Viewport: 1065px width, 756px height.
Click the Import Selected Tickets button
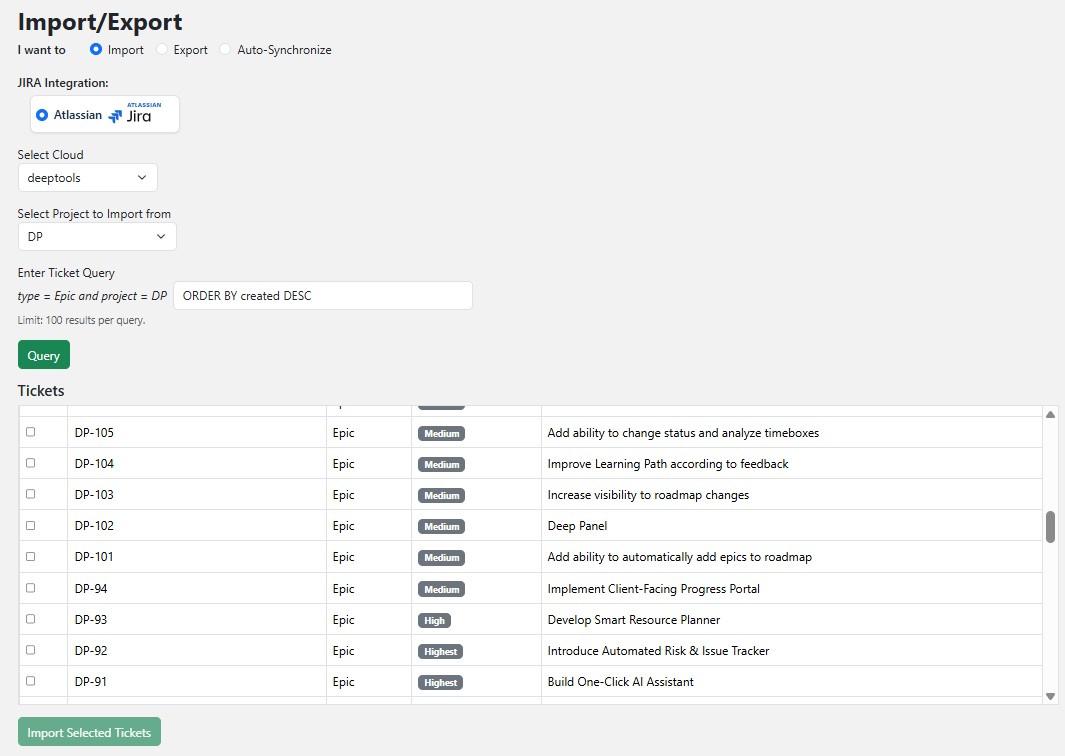[x=89, y=732]
